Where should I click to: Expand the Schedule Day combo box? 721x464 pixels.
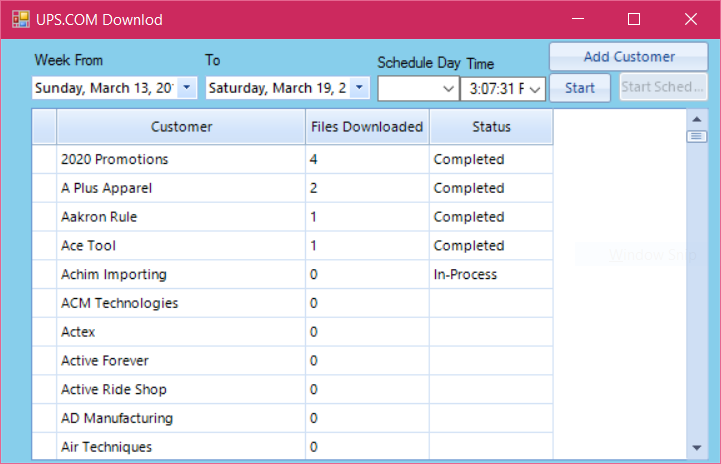pos(448,89)
